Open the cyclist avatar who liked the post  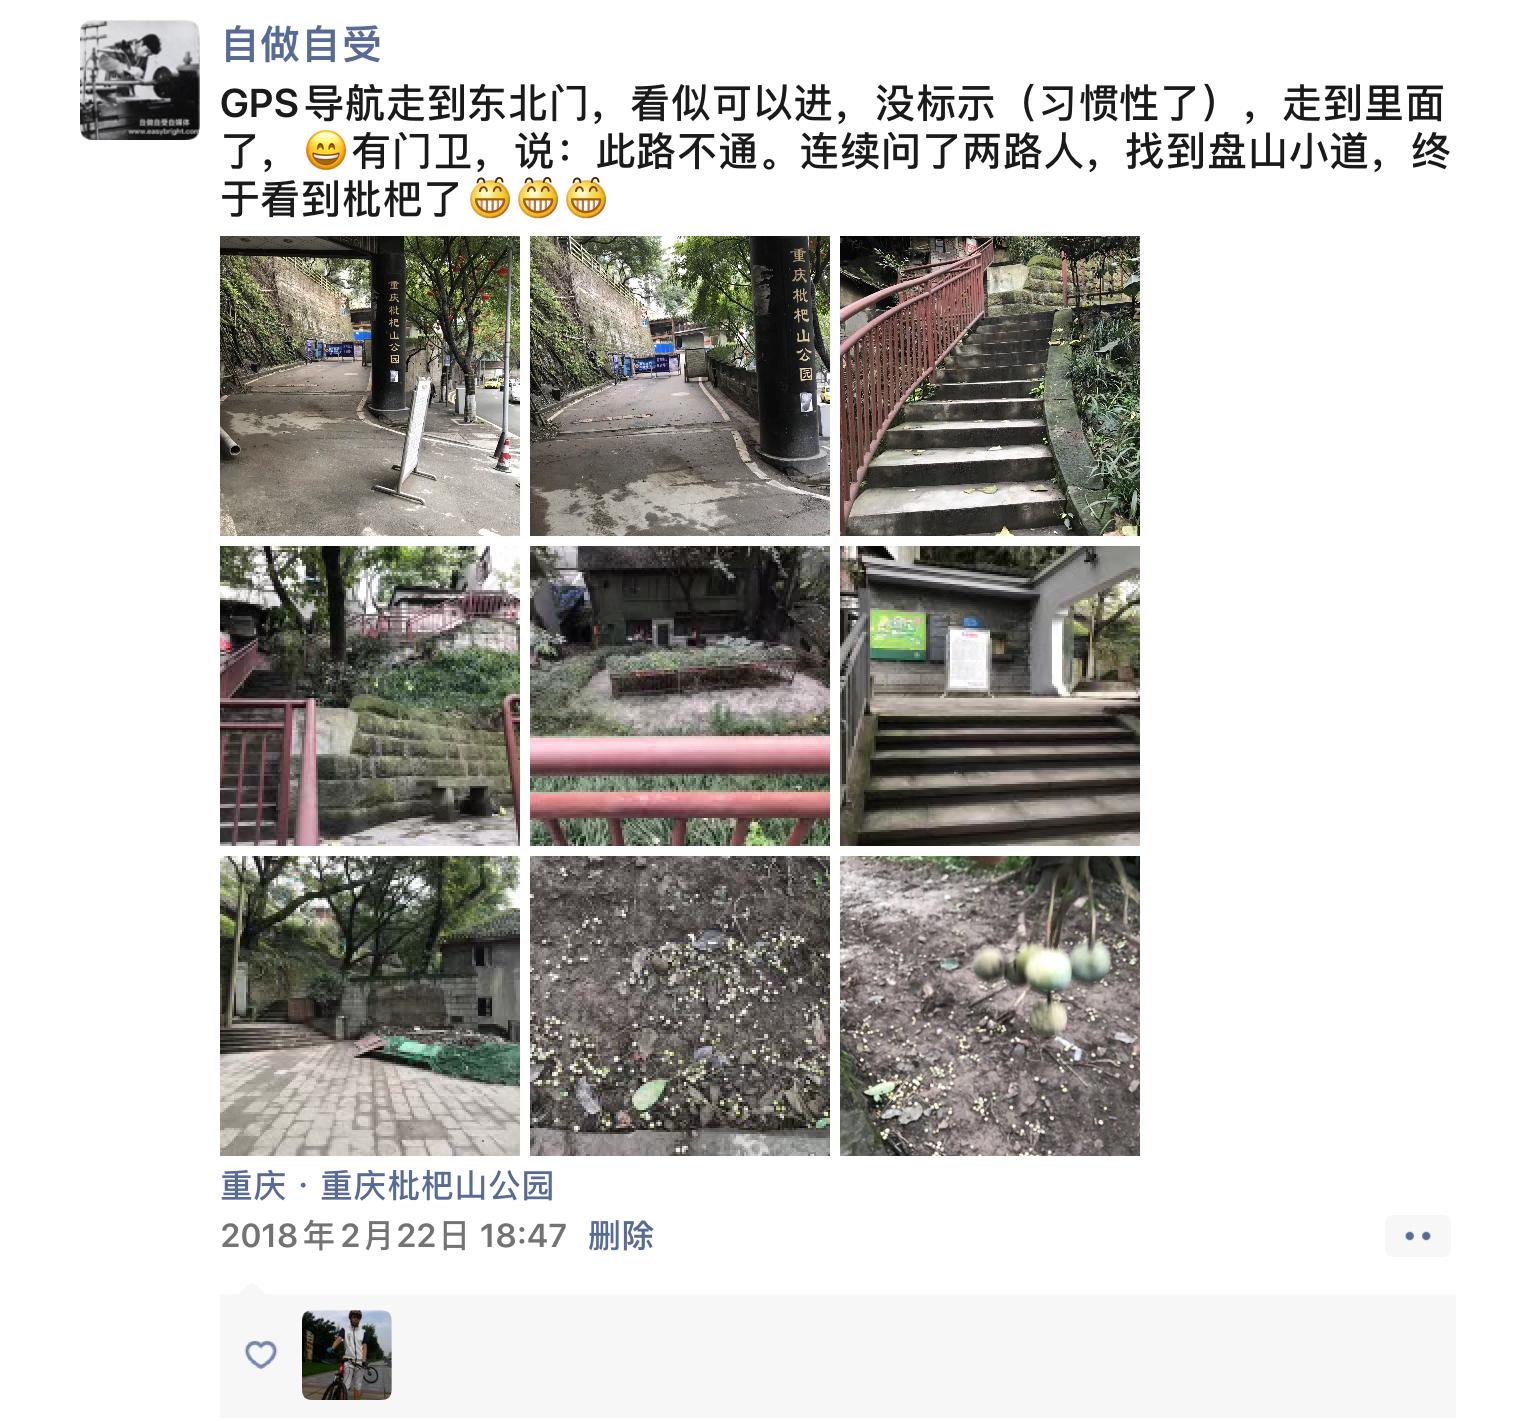pos(347,1355)
